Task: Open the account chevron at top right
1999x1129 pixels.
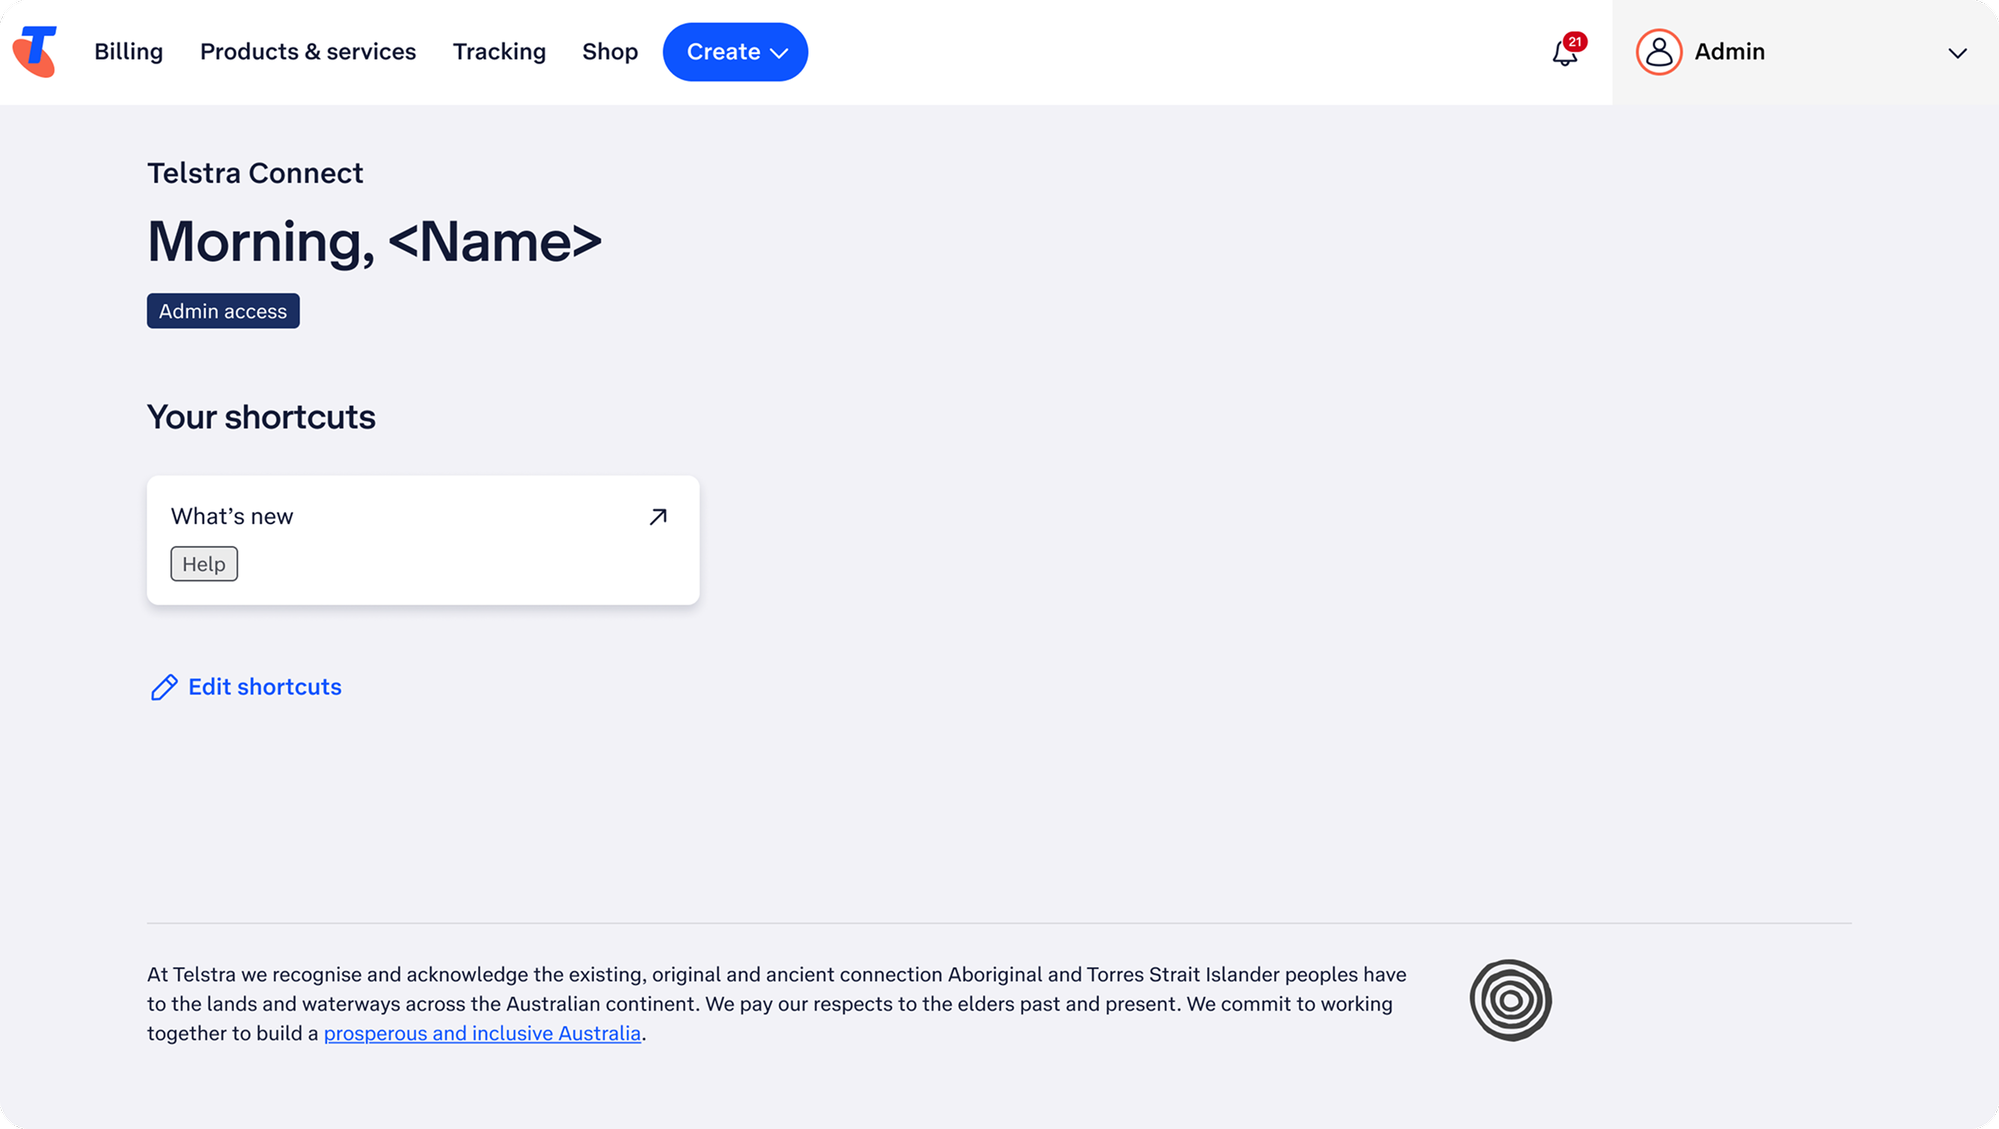Action: (x=1956, y=53)
